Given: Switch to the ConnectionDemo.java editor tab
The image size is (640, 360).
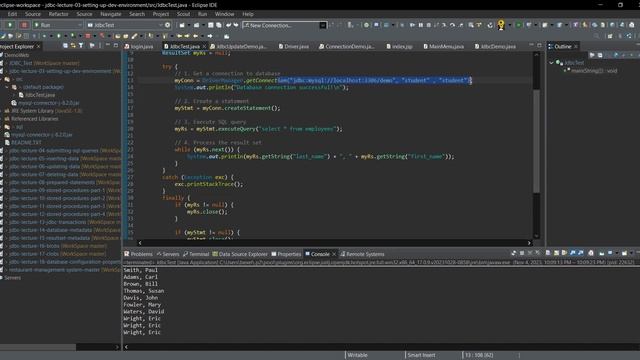Looking at the screenshot, I should [x=346, y=47].
